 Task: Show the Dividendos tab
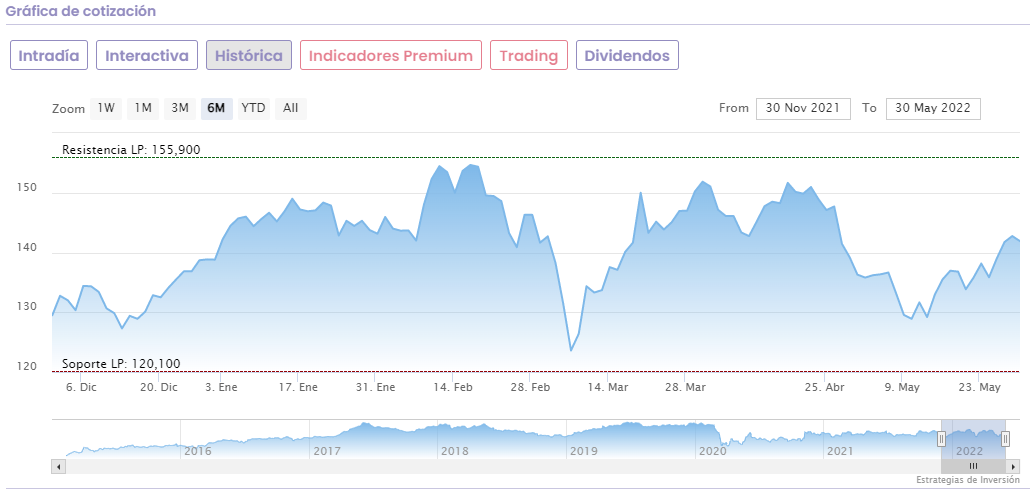pos(627,55)
